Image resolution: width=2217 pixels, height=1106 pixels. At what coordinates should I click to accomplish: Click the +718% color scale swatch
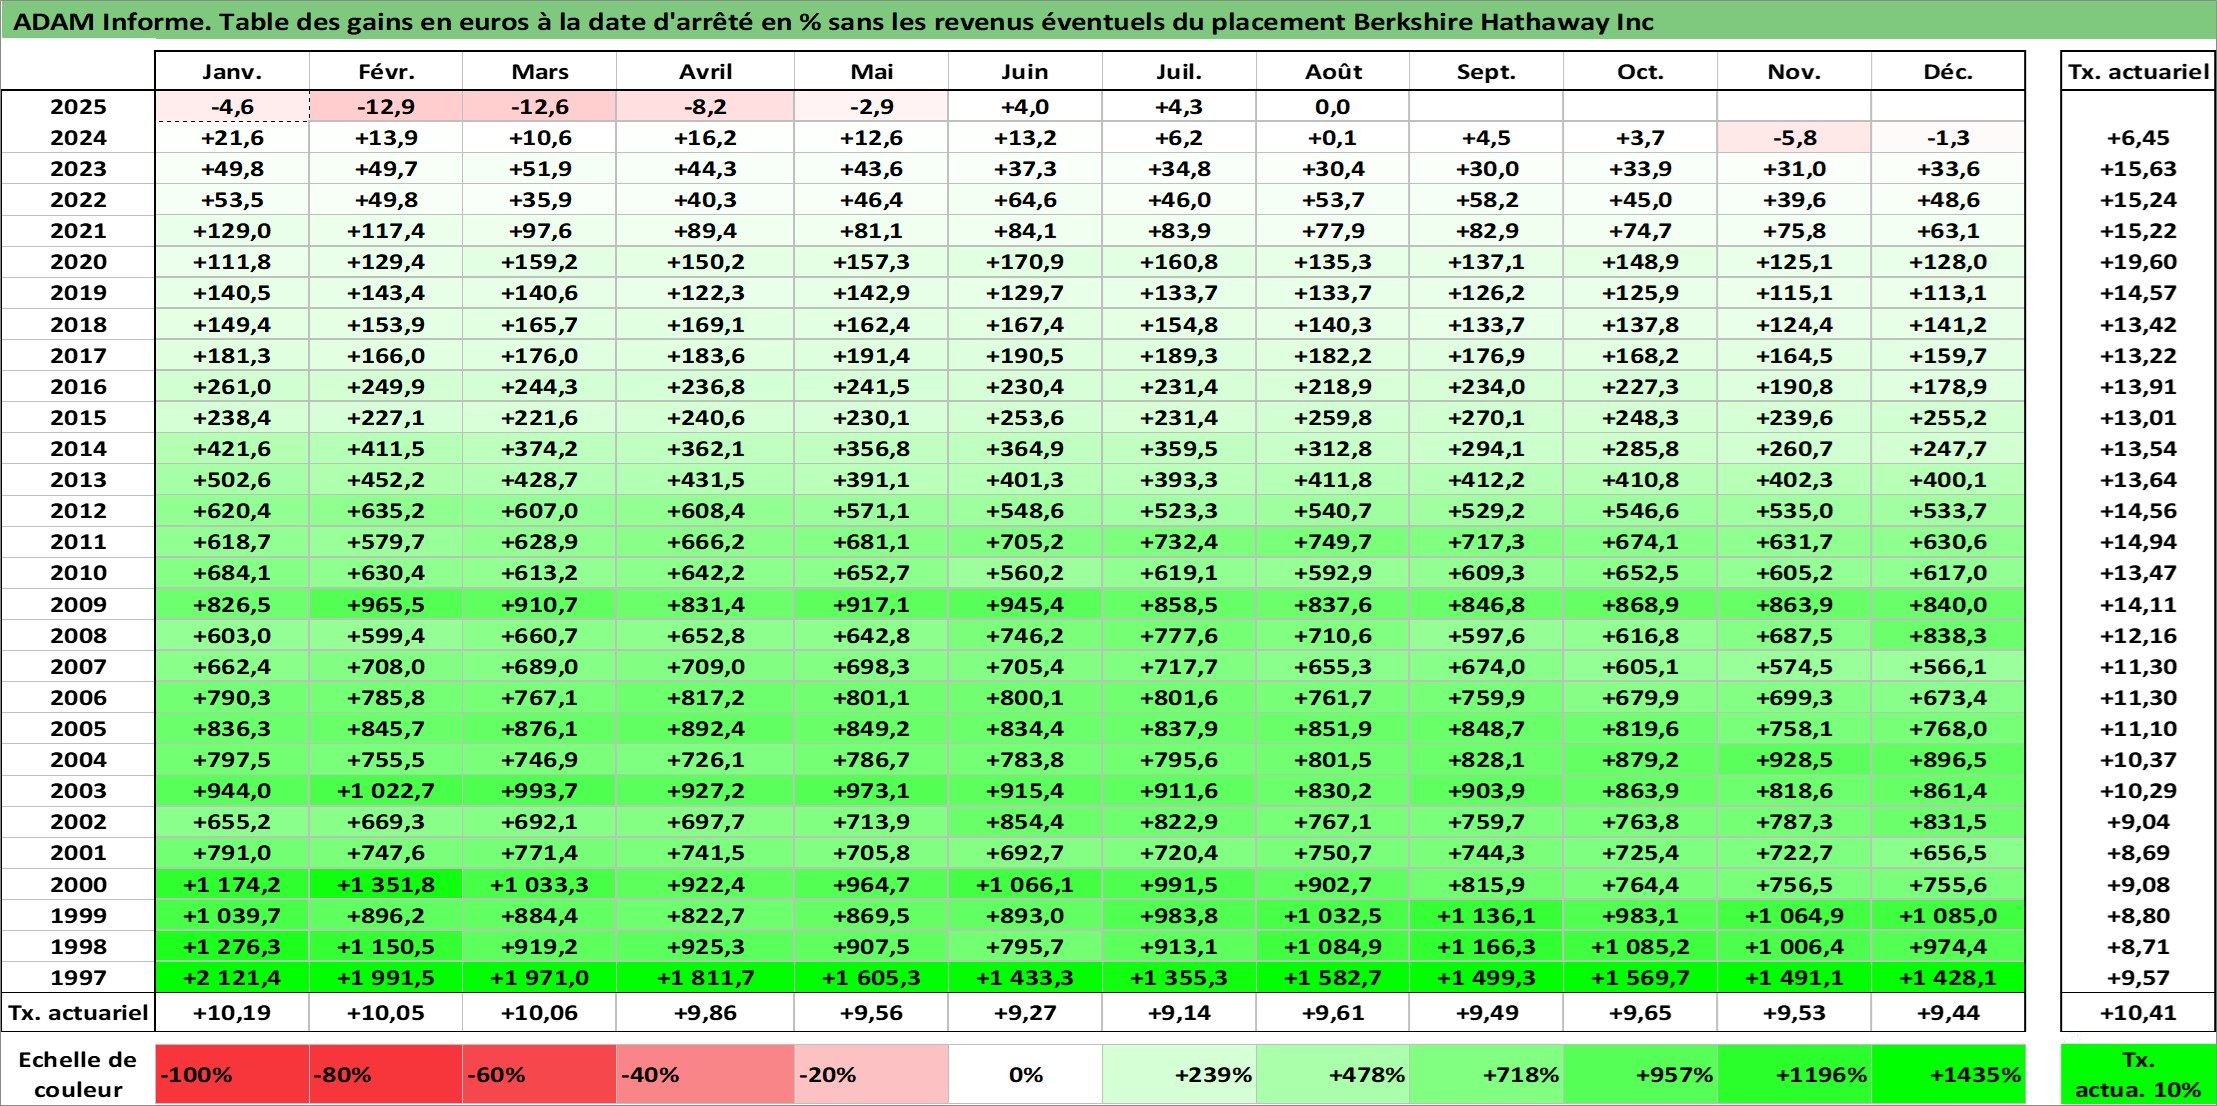[1487, 1075]
